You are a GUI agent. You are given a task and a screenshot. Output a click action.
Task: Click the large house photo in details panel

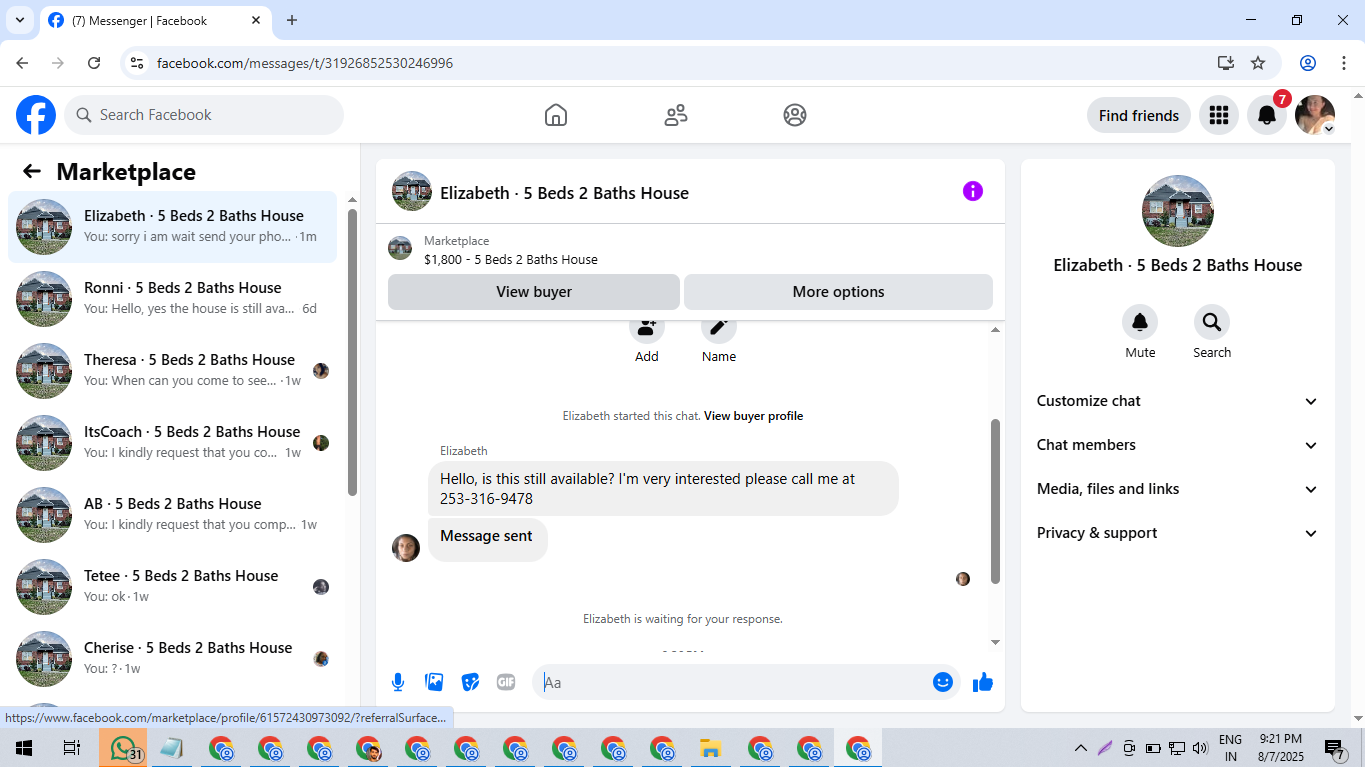pos(1178,211)
